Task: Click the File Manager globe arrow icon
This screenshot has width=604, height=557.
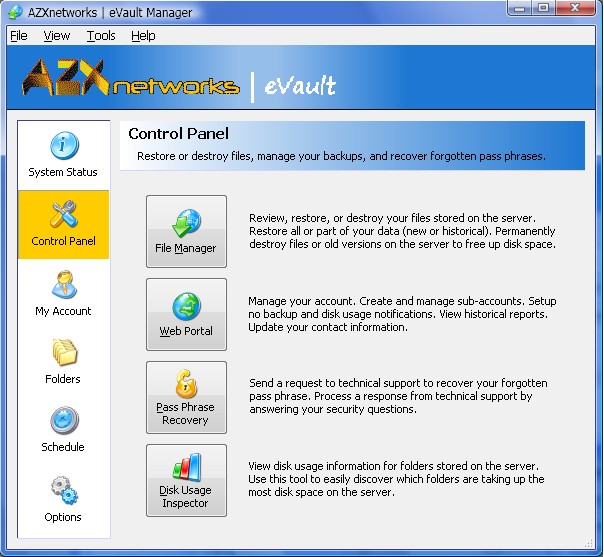Action: [x=186, y=223]
